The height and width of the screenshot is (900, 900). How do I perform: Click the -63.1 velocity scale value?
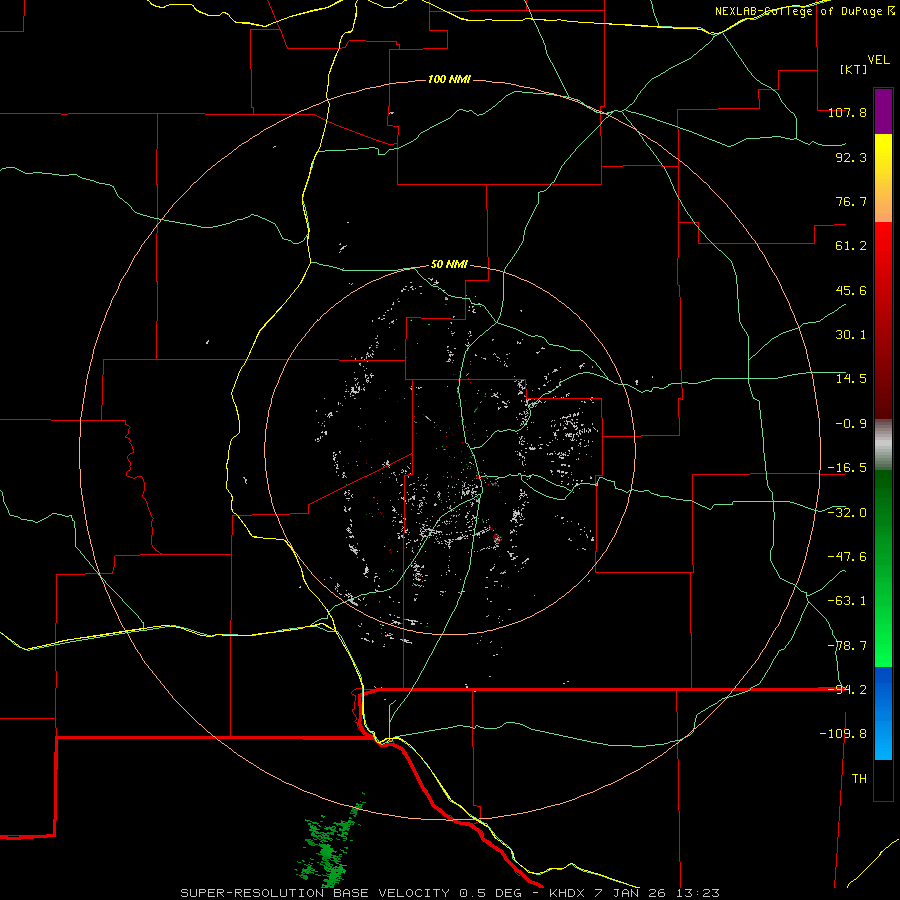847,601
